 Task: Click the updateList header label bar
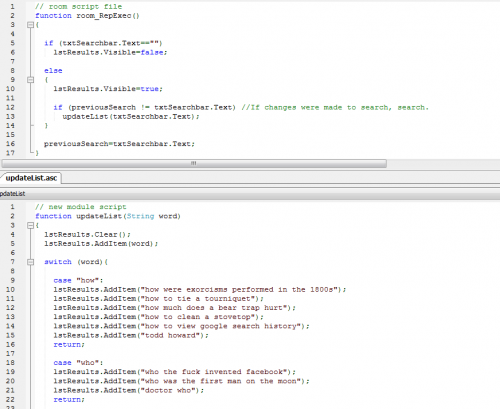coord(250,194)
